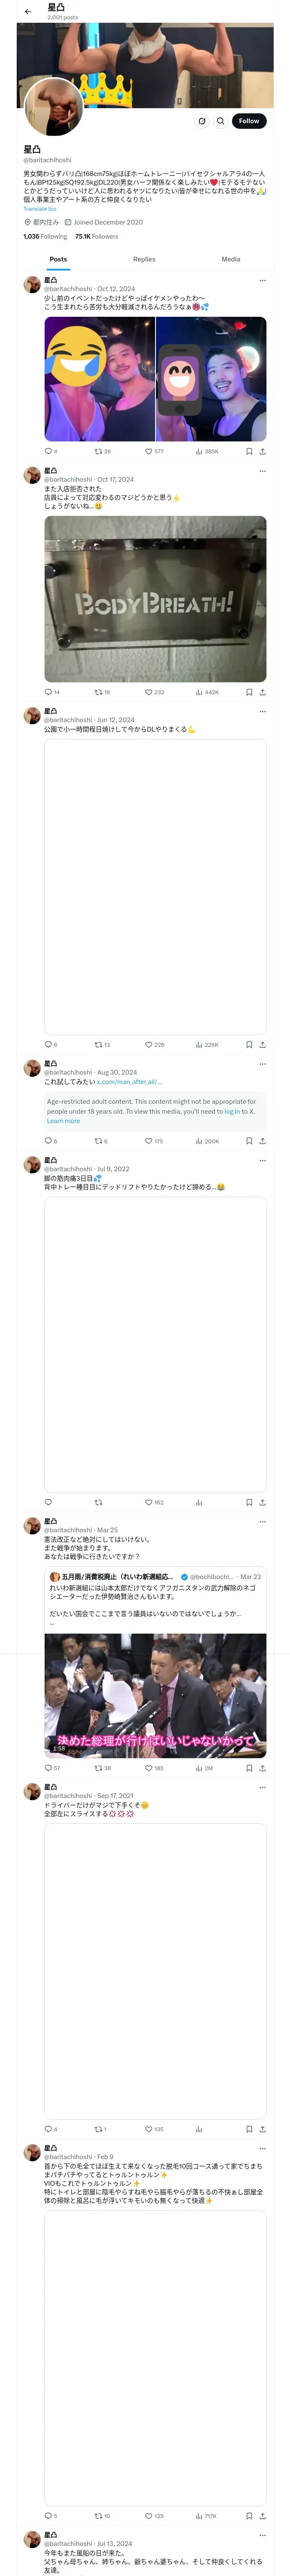The width and height of the screenshot is (290, 2576).
Task: Click 'log in' in age-restricted notice
Action: [x=231, y=1111]
